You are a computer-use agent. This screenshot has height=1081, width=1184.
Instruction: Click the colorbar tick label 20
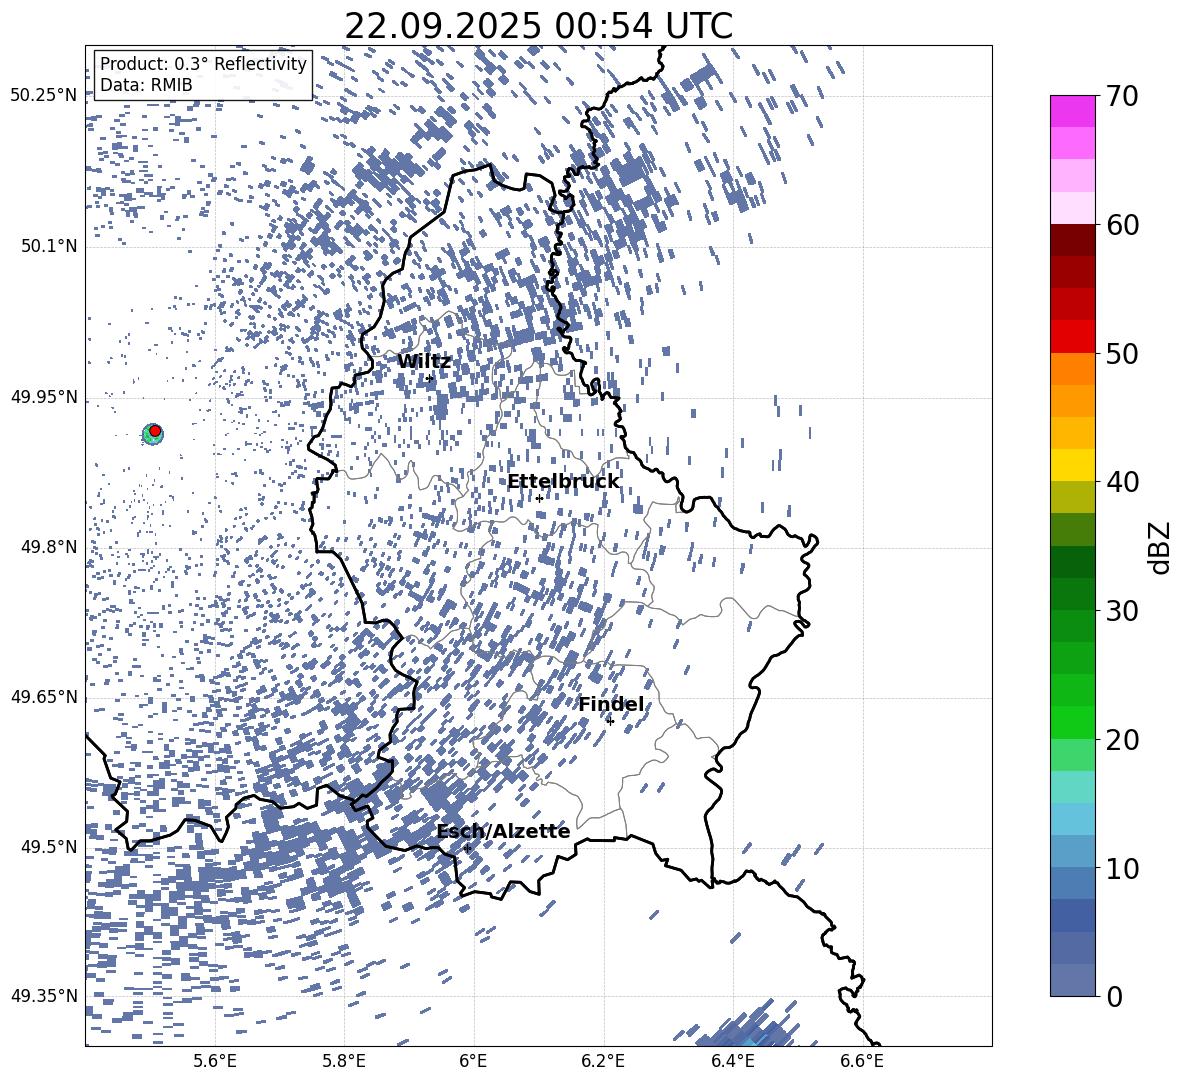(x=1123, y=740)
